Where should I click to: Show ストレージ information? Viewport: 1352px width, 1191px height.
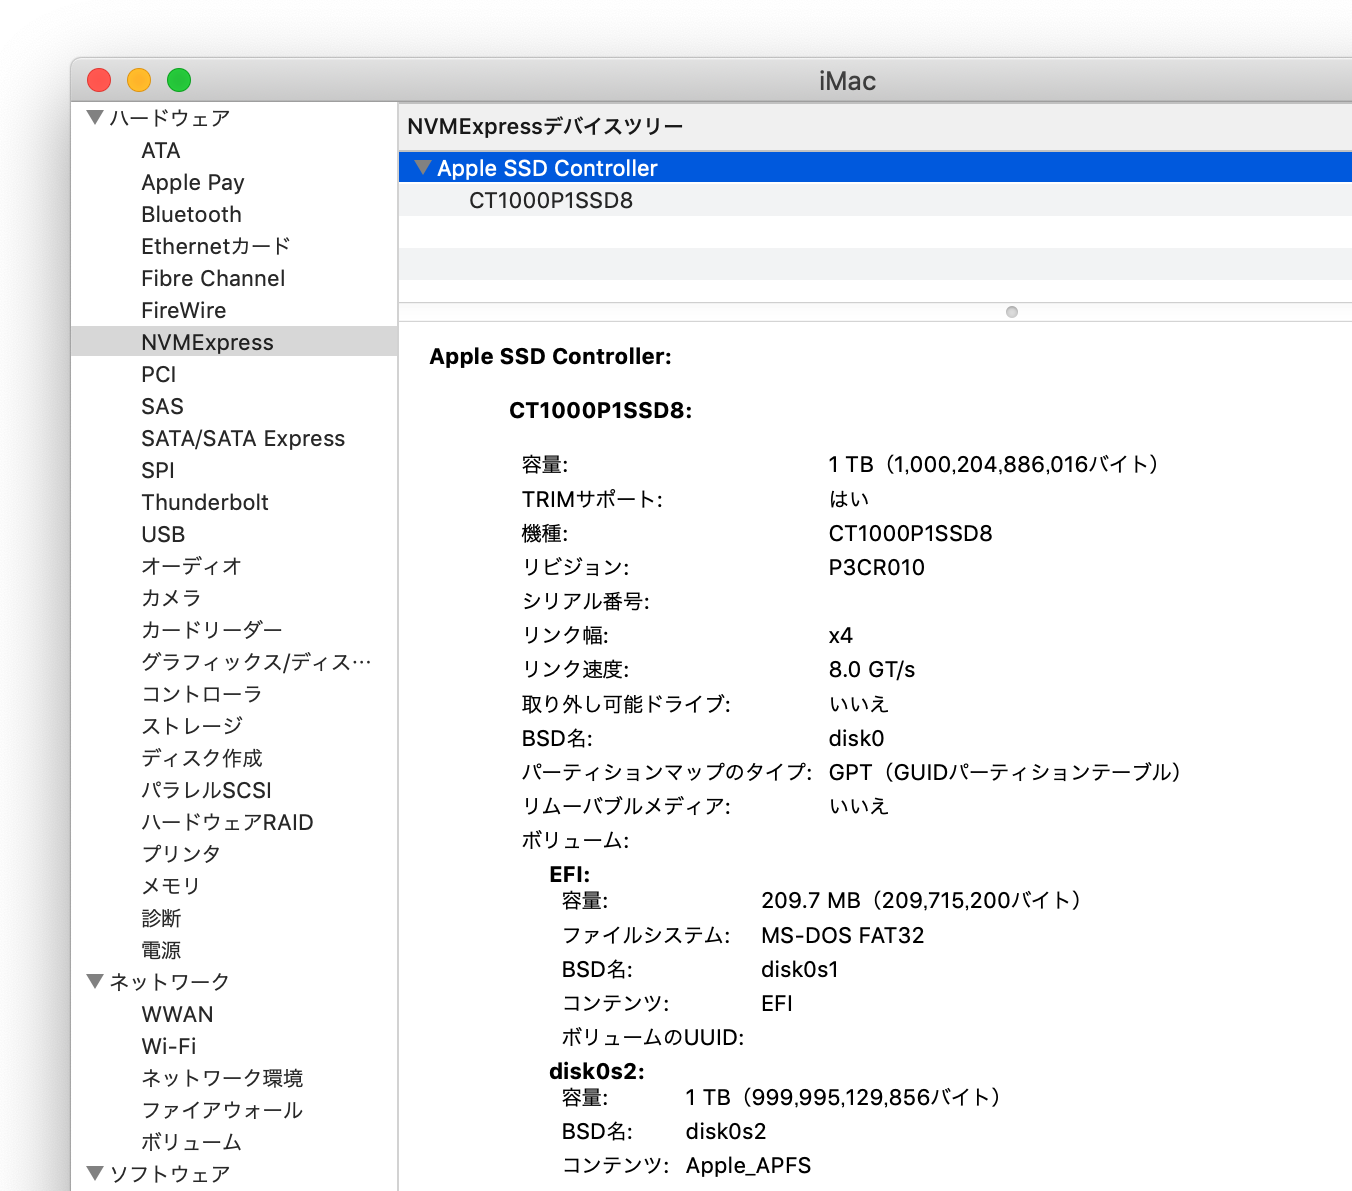point(192,726)
